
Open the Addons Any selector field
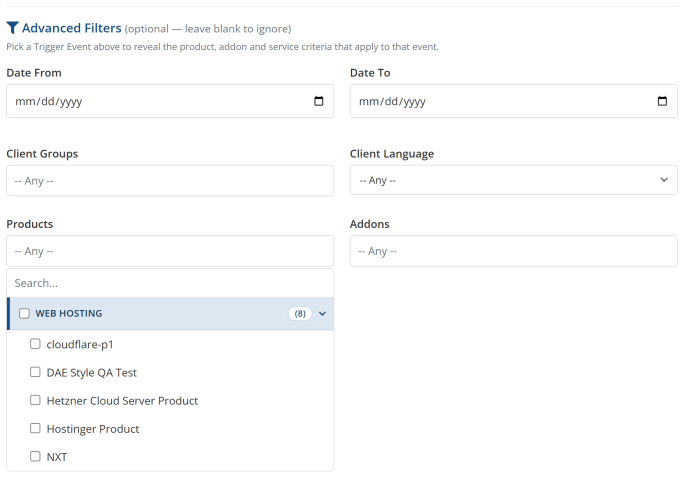(x=513, y=251)
